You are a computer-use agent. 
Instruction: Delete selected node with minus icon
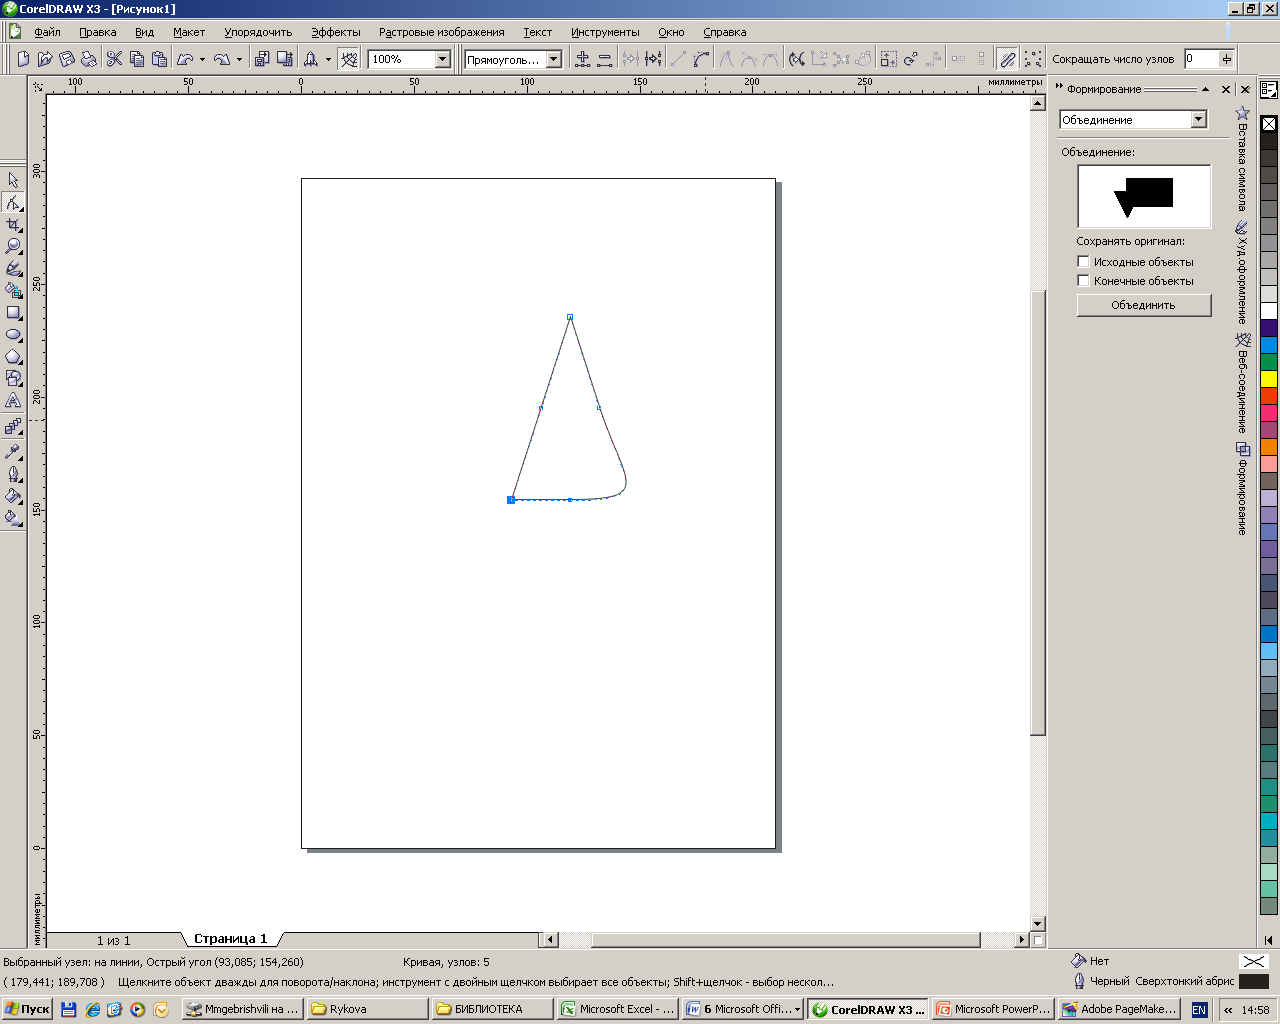point(604,59)
